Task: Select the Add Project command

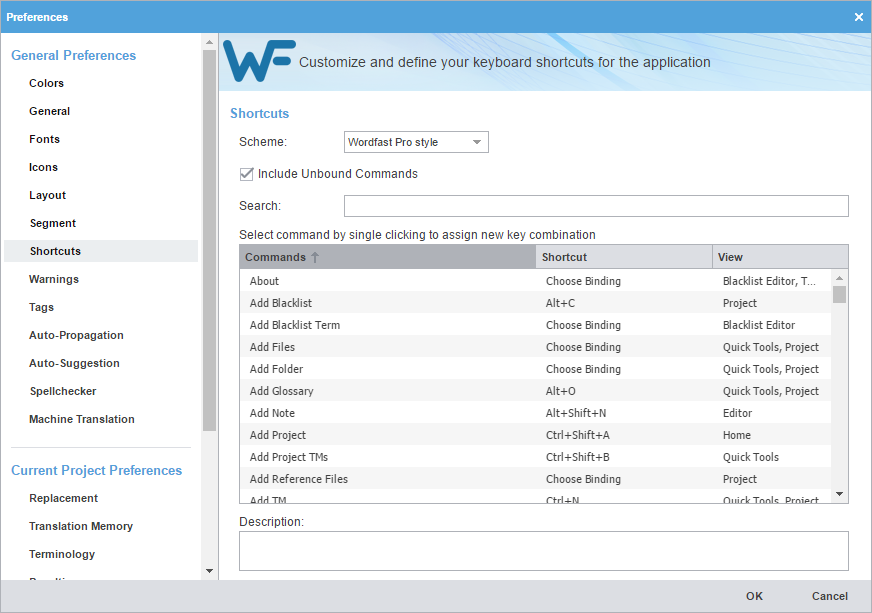Action: 536,434
